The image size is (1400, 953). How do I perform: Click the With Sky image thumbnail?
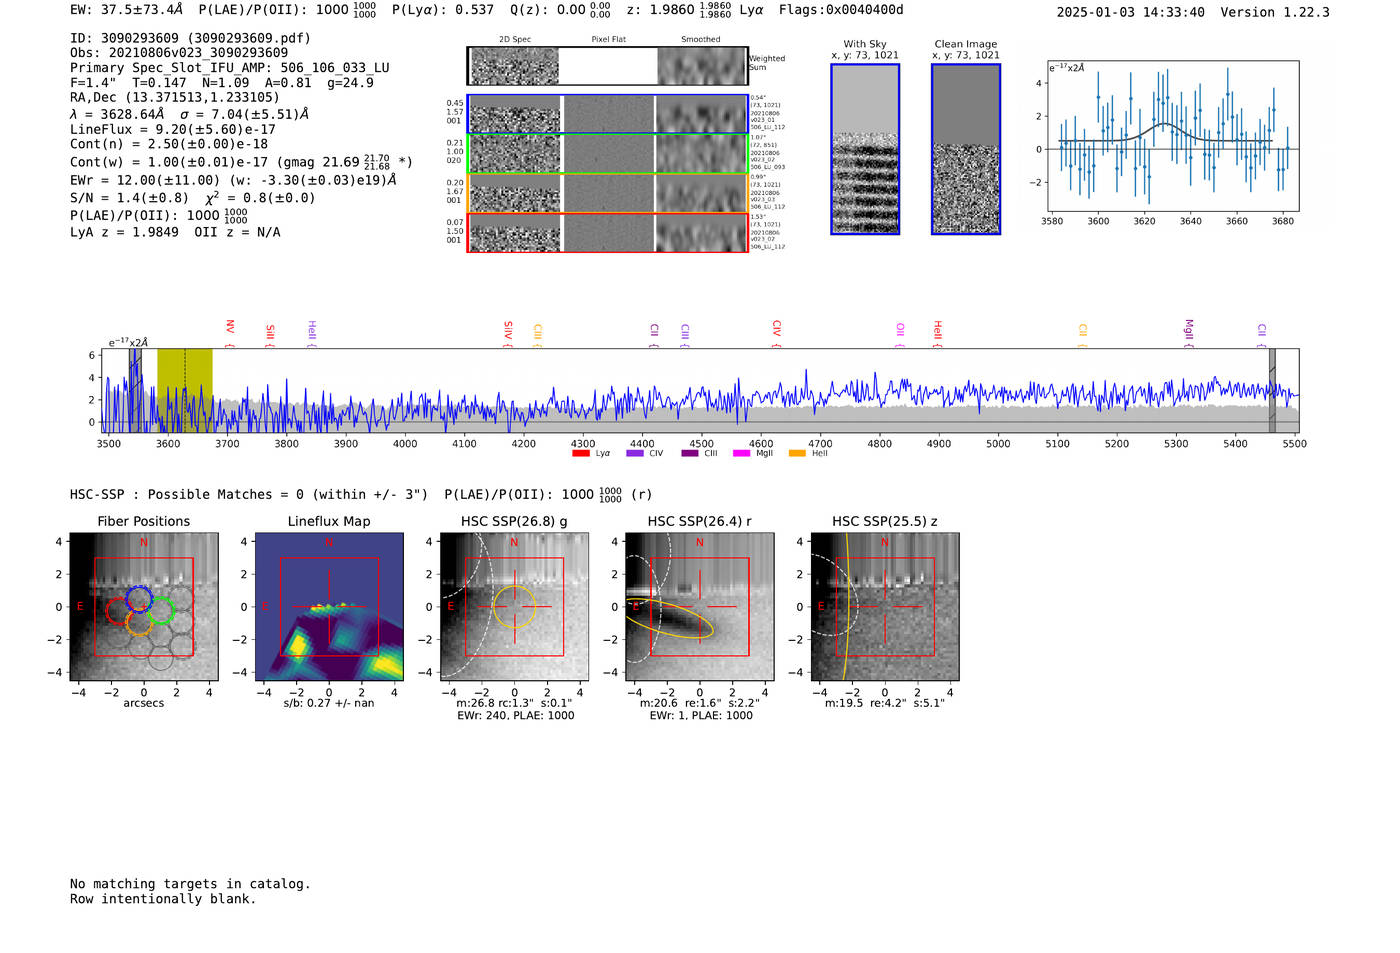click(x=865, y=149)
